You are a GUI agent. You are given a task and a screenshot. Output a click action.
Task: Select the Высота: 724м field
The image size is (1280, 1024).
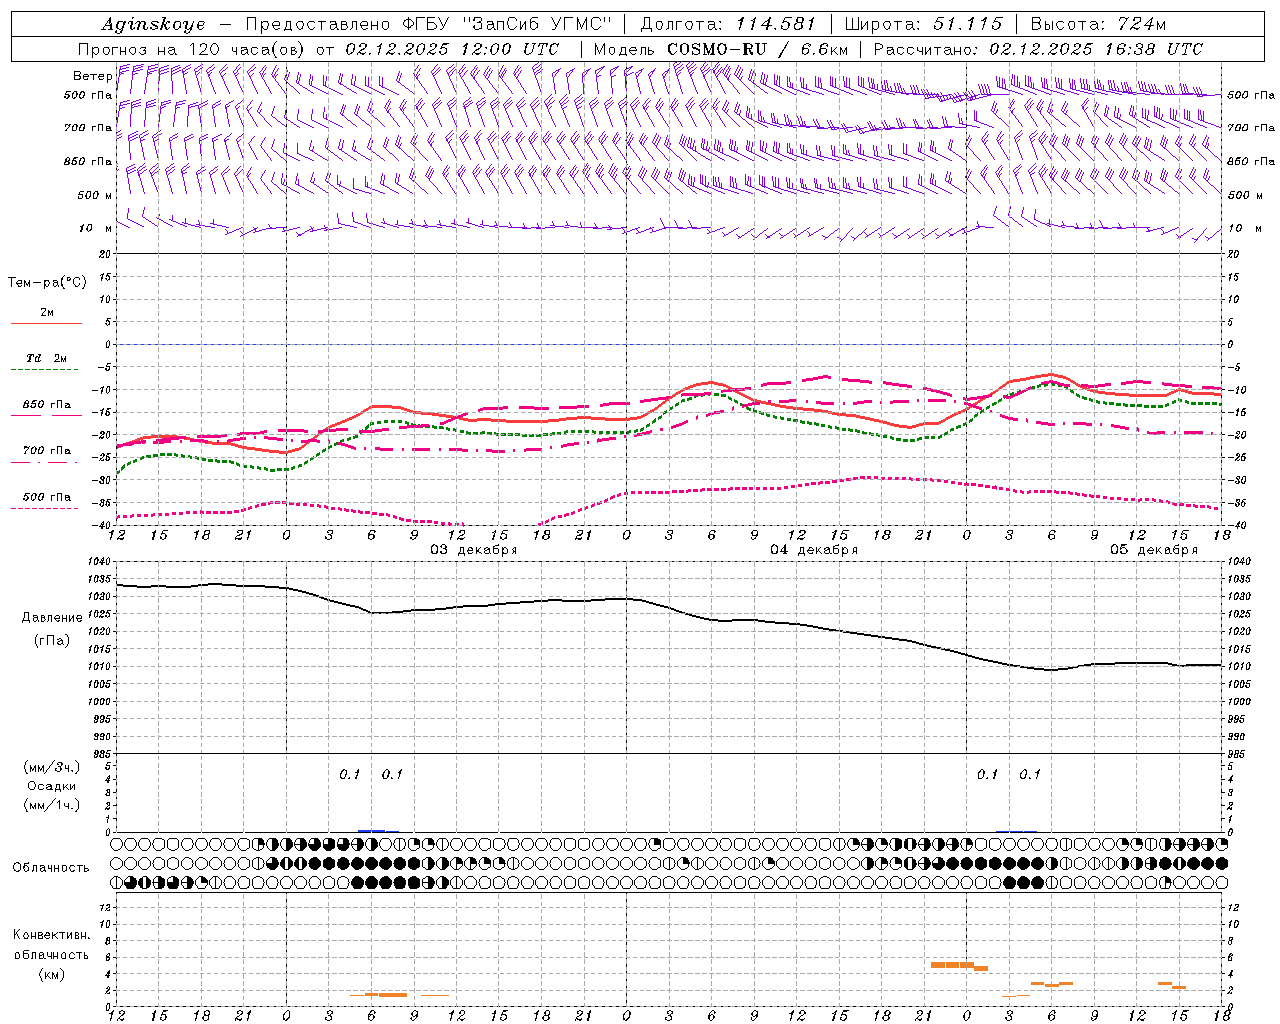(1098, 24)
